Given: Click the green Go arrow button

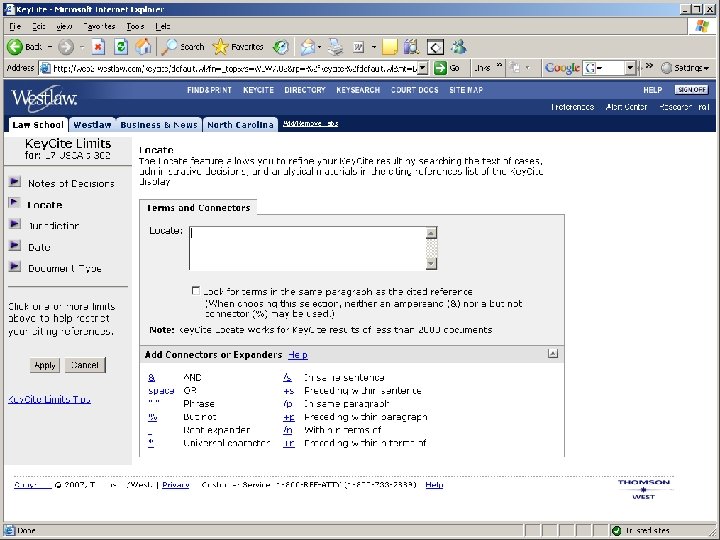Looking at the screenshot, I should [x=440, y=68].
